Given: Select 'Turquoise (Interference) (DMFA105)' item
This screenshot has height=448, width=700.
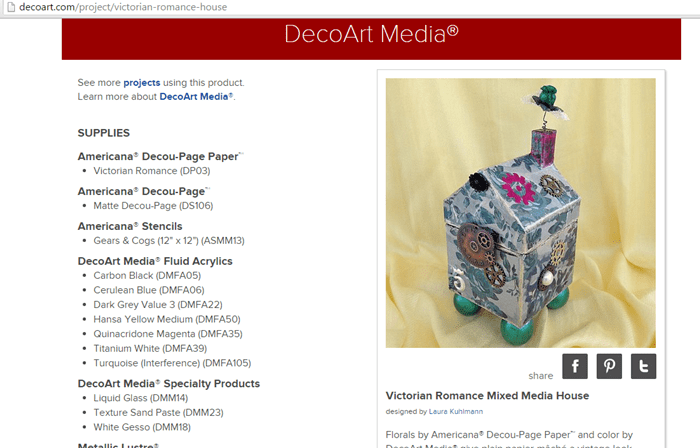Looking at the screenshot, I should [172, 363].
